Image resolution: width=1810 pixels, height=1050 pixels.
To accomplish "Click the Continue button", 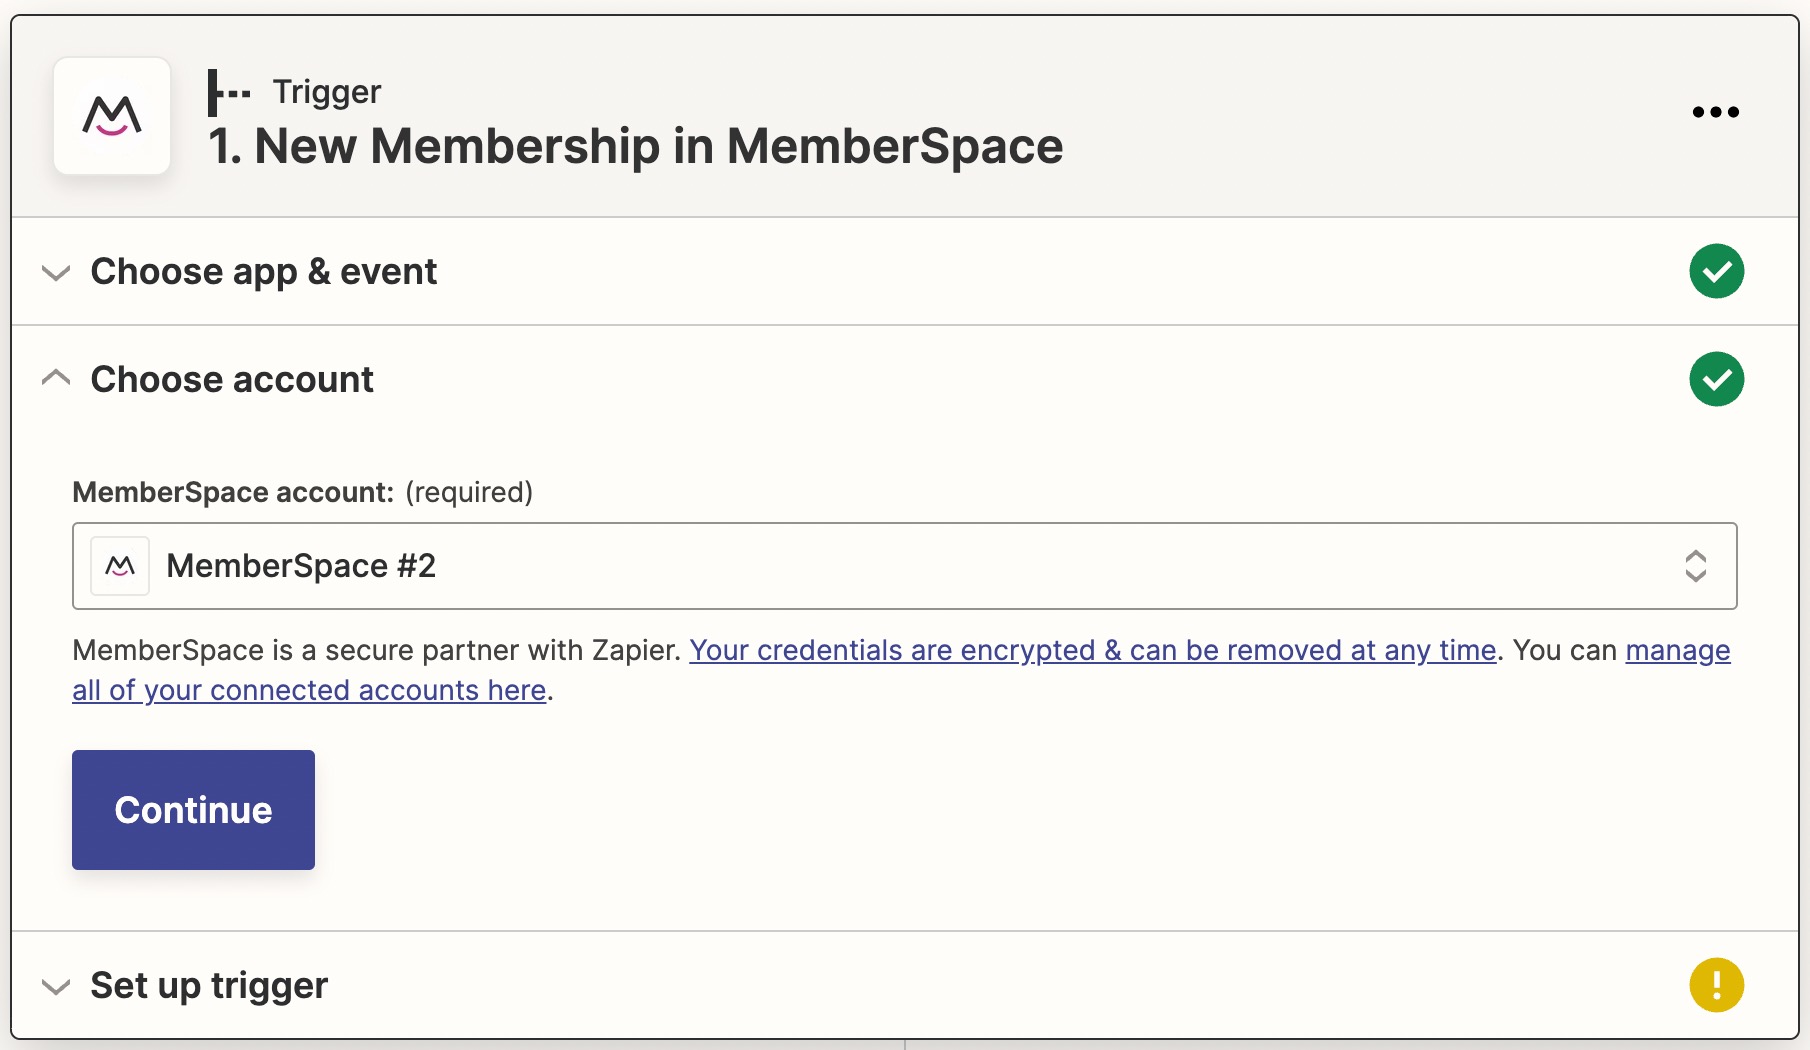I will tap(193, 810).
